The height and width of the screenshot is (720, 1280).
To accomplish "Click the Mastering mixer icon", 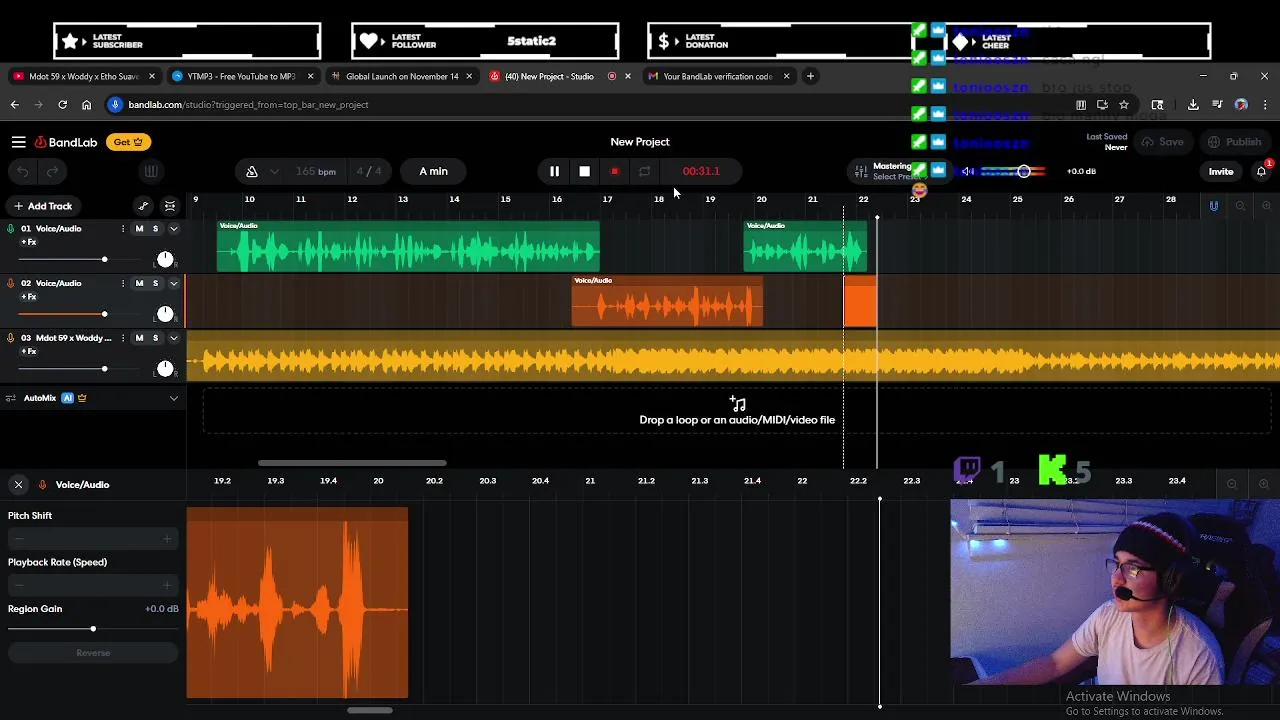I will coord(861,172).
